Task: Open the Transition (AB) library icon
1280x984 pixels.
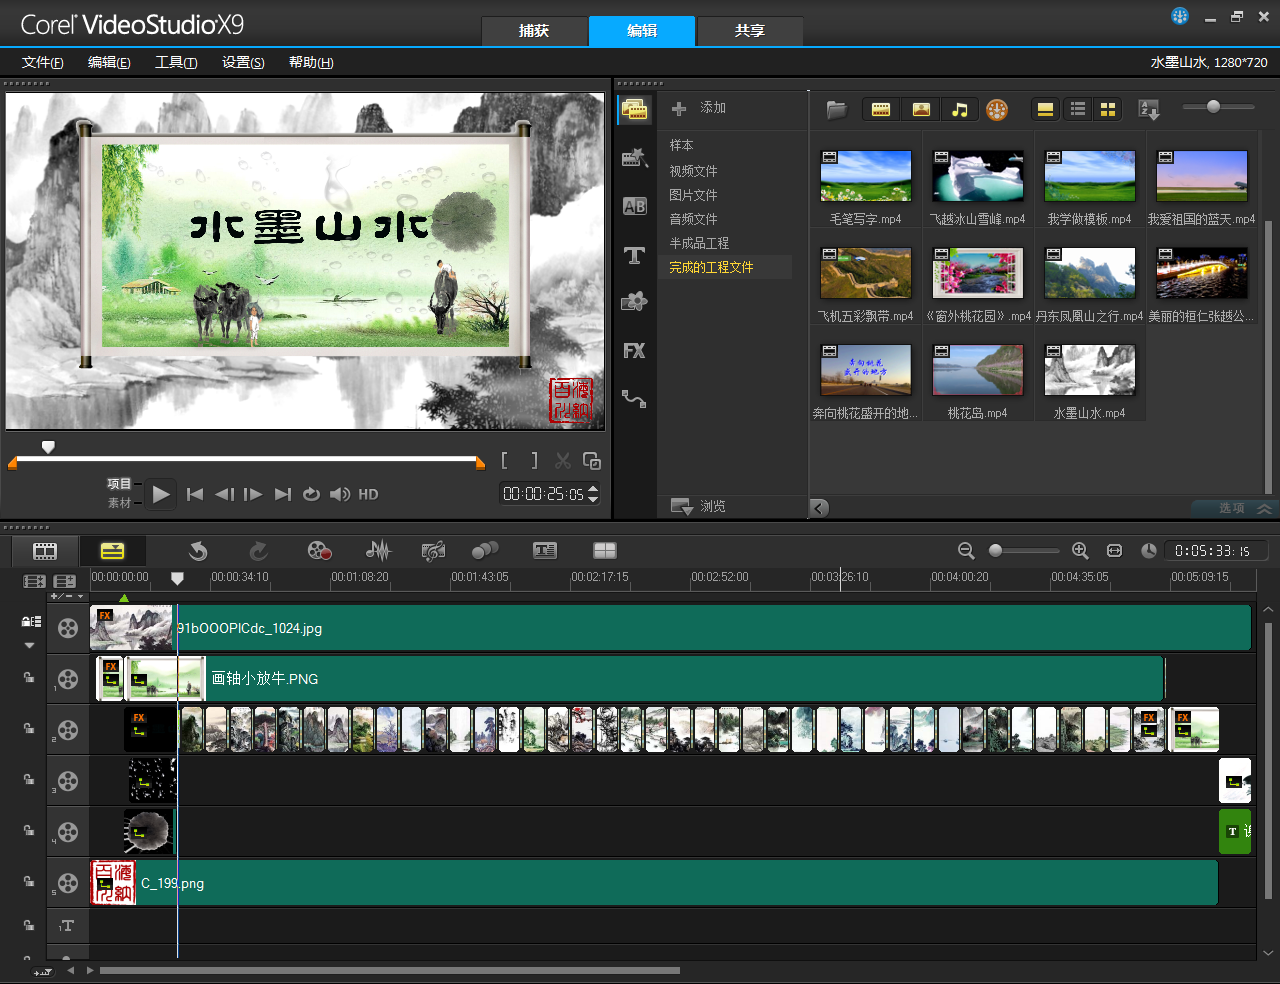Action: 635,206
